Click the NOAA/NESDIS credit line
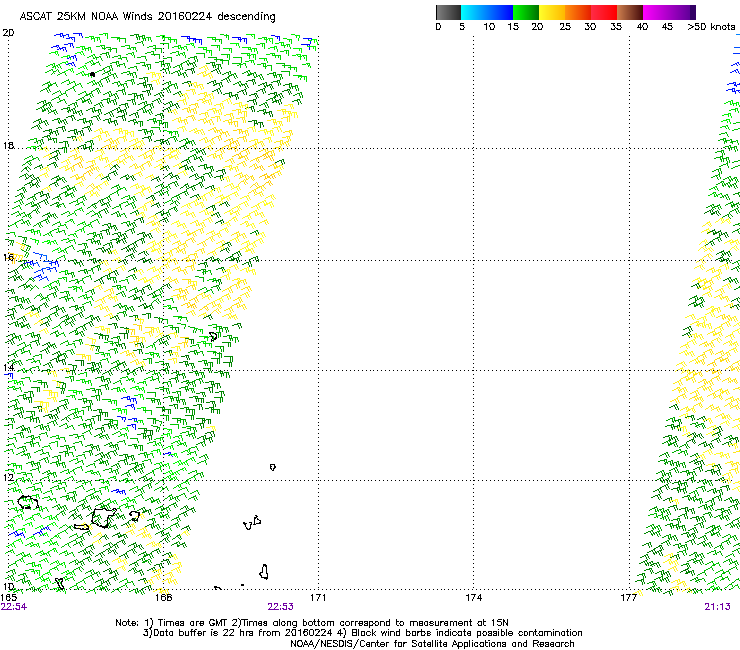 pyautogui.click(x=432, y=644)
